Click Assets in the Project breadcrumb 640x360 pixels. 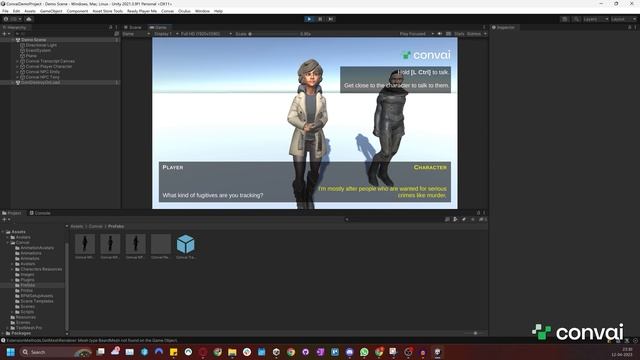pyautogui.click(x=77, y=226)
